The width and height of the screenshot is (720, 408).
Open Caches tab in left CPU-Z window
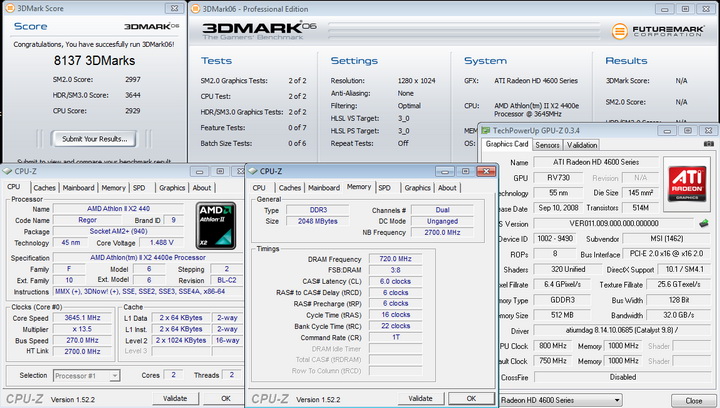[45, 188]
